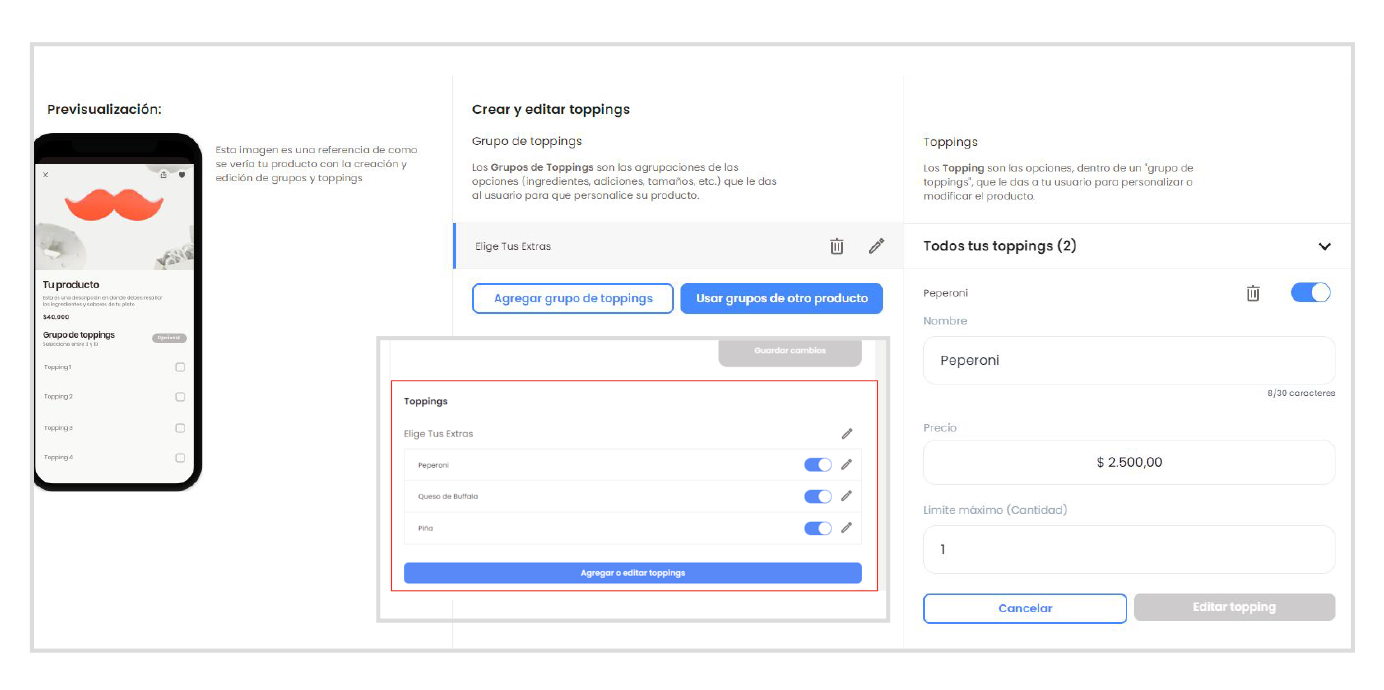Turn off the Piña topping switch

click(817, 528)
